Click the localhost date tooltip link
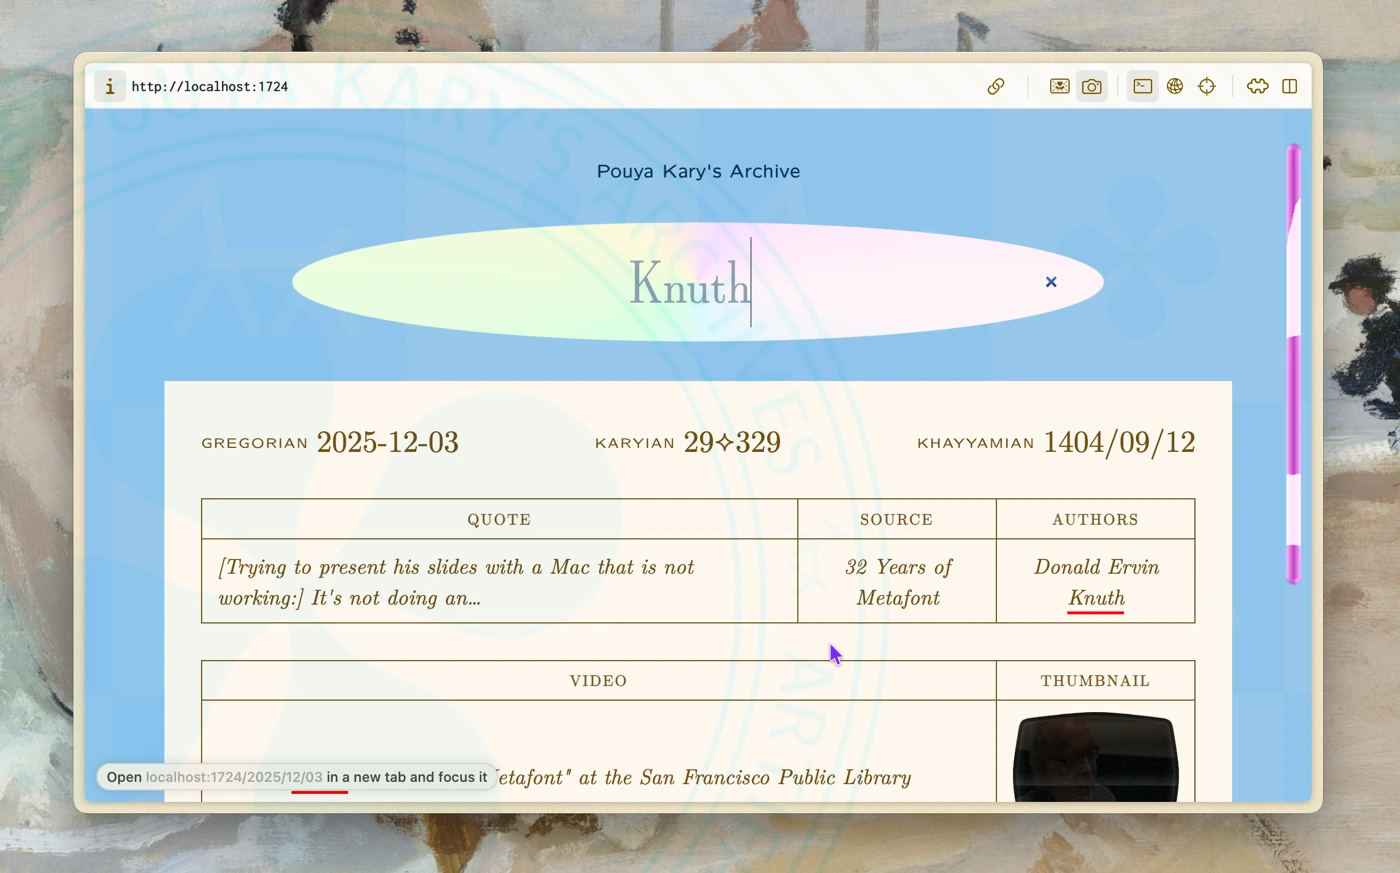 (233, 777)
